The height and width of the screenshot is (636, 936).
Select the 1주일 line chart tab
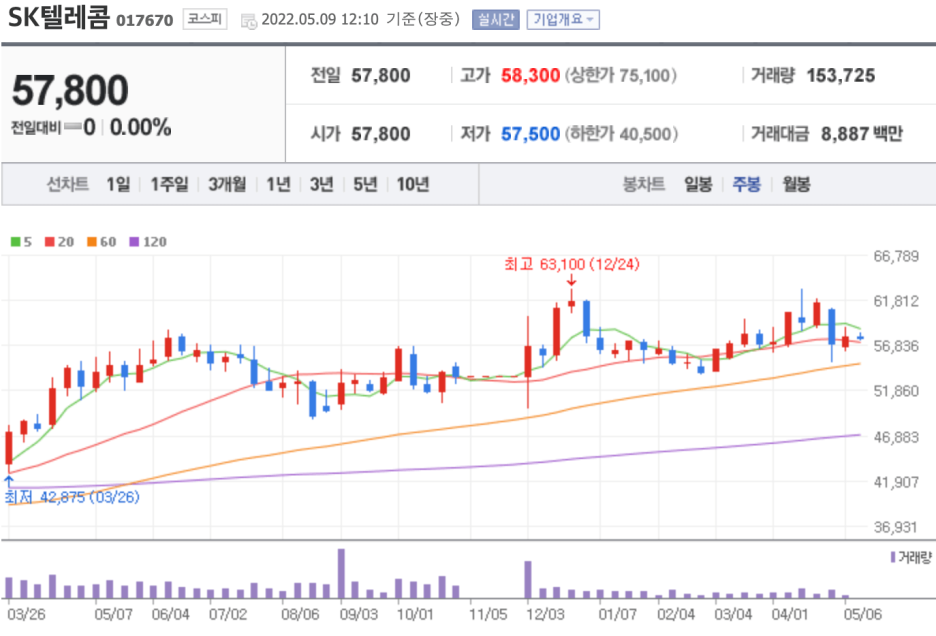(169, 185)
